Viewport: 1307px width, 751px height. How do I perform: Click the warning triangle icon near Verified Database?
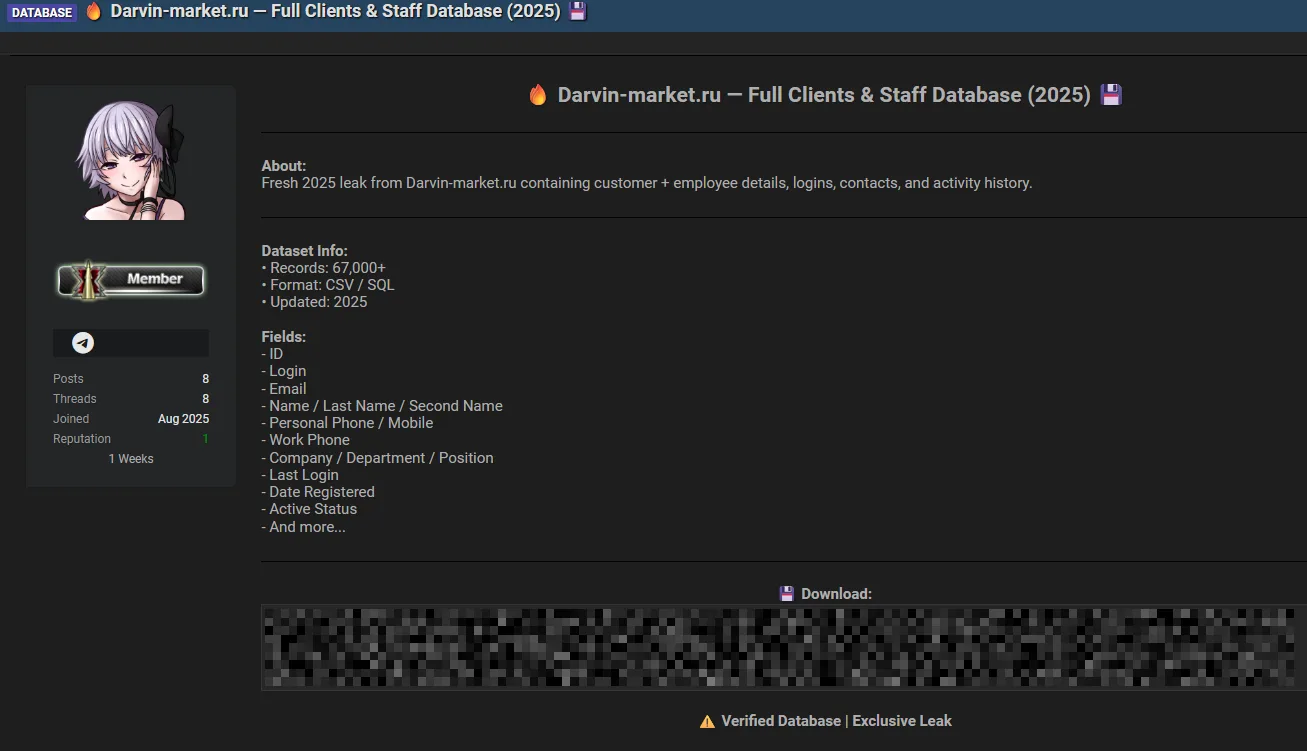tap(707, 721)
